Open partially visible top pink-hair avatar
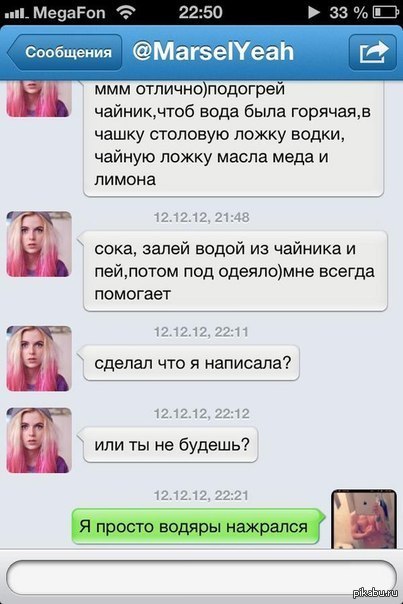The width and height of the screenshot is (403, 604). pyautogui.click(x=39, y=99)
